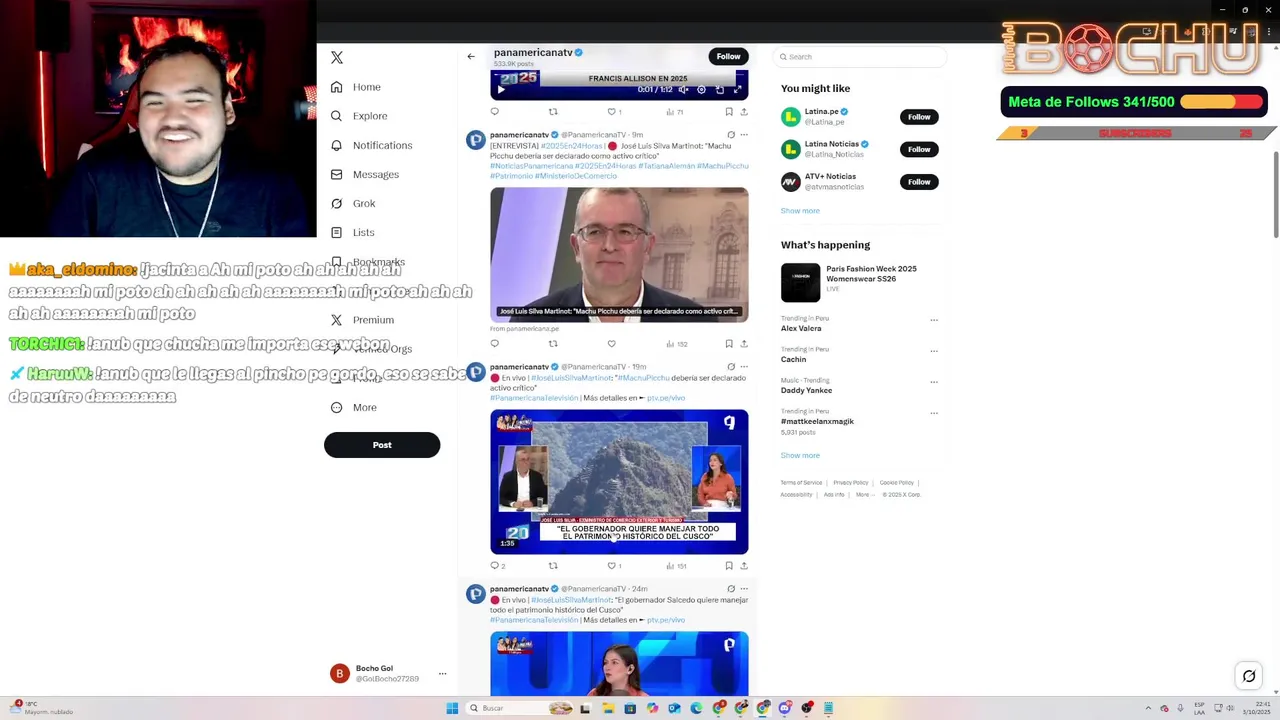Follow Latina Noticias suggestion
Screen dimensions: 1280x720
point(919,149)
